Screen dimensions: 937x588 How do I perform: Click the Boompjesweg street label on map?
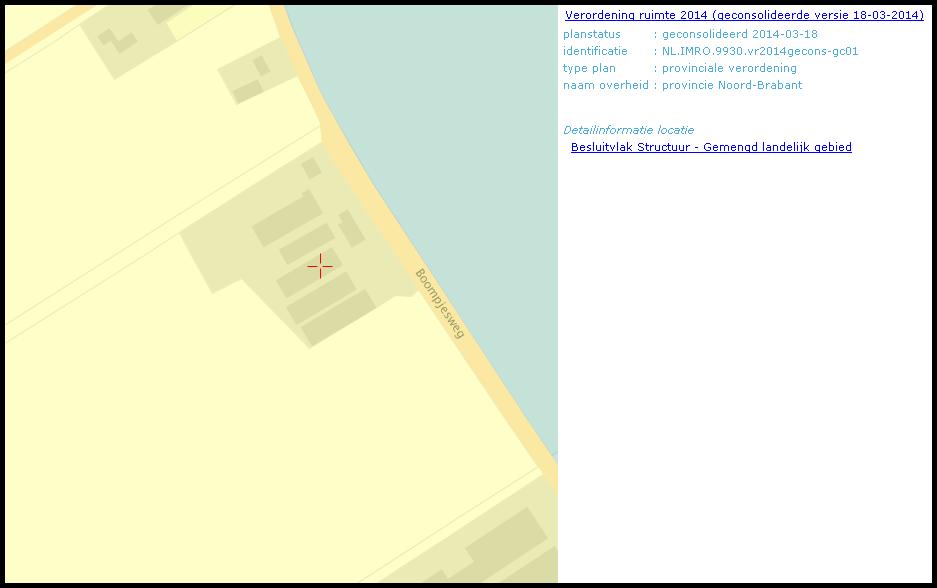pyautogui.click(x=440, y=304)
